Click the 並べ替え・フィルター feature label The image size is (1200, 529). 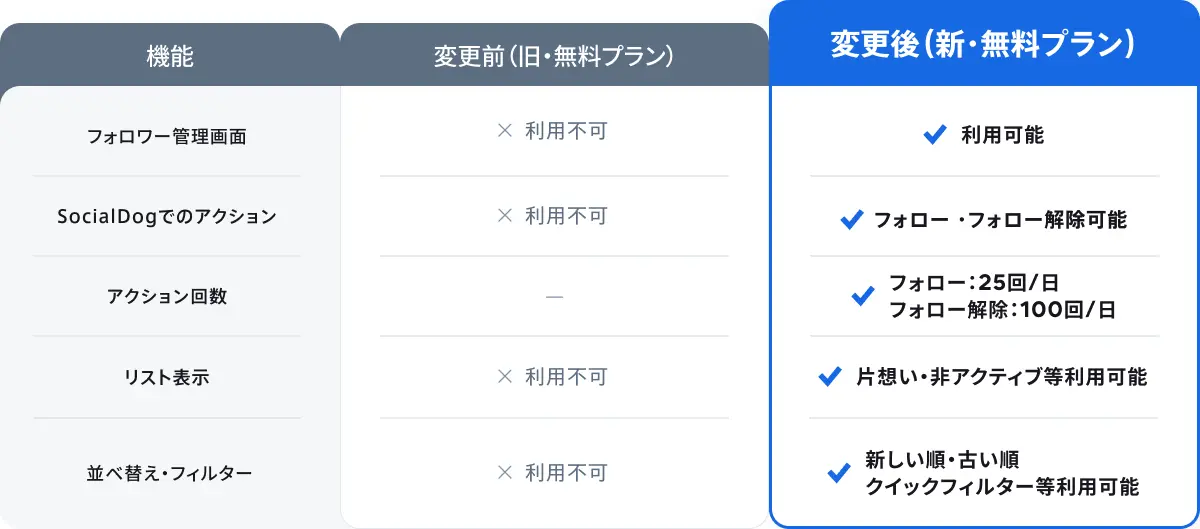167,473
